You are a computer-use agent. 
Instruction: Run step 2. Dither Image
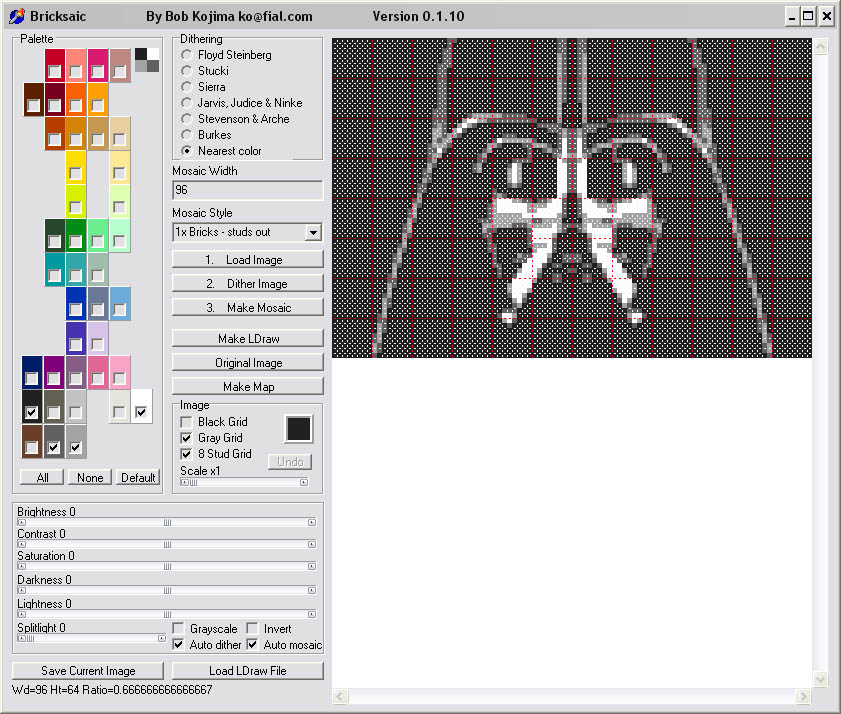pos(248,284)
